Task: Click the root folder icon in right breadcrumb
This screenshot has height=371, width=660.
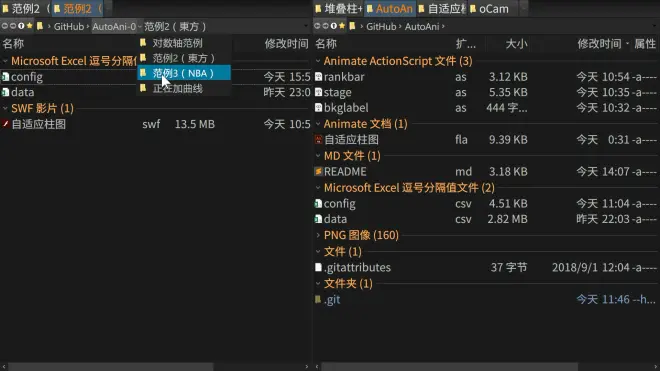Action: 352,26
